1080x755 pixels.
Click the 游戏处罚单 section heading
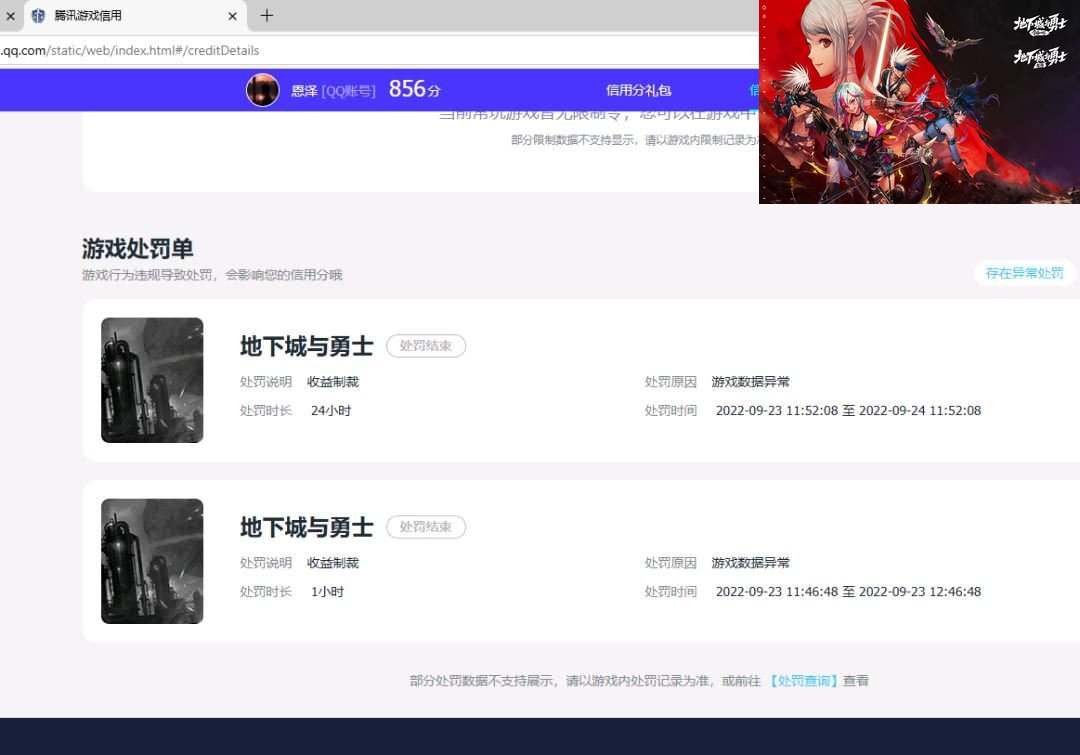click(137, 248)
